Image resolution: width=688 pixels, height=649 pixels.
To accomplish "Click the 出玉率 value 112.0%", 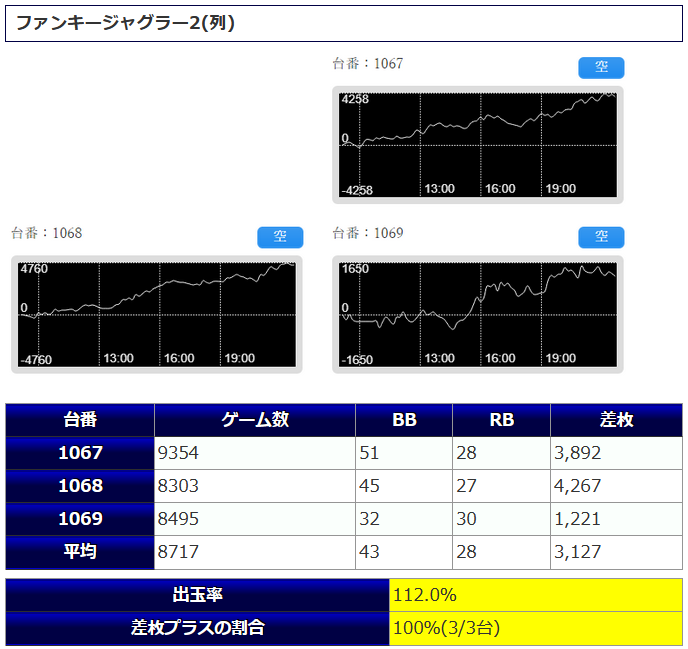I will 535,595.
